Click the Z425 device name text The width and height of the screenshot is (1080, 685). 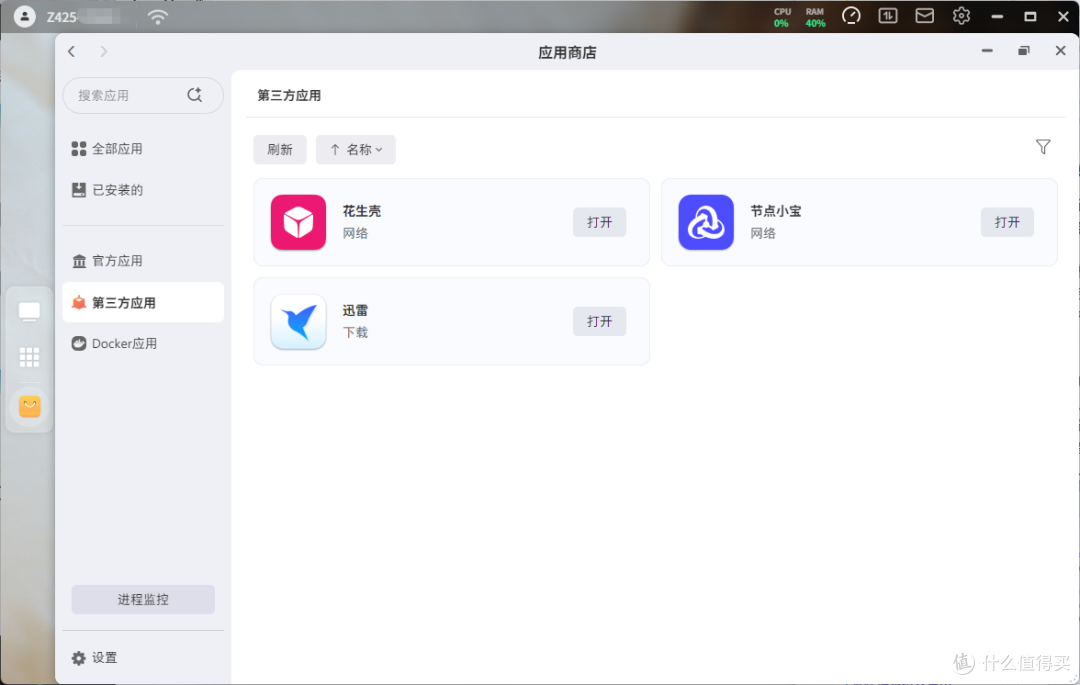click(x=61, y=17)
